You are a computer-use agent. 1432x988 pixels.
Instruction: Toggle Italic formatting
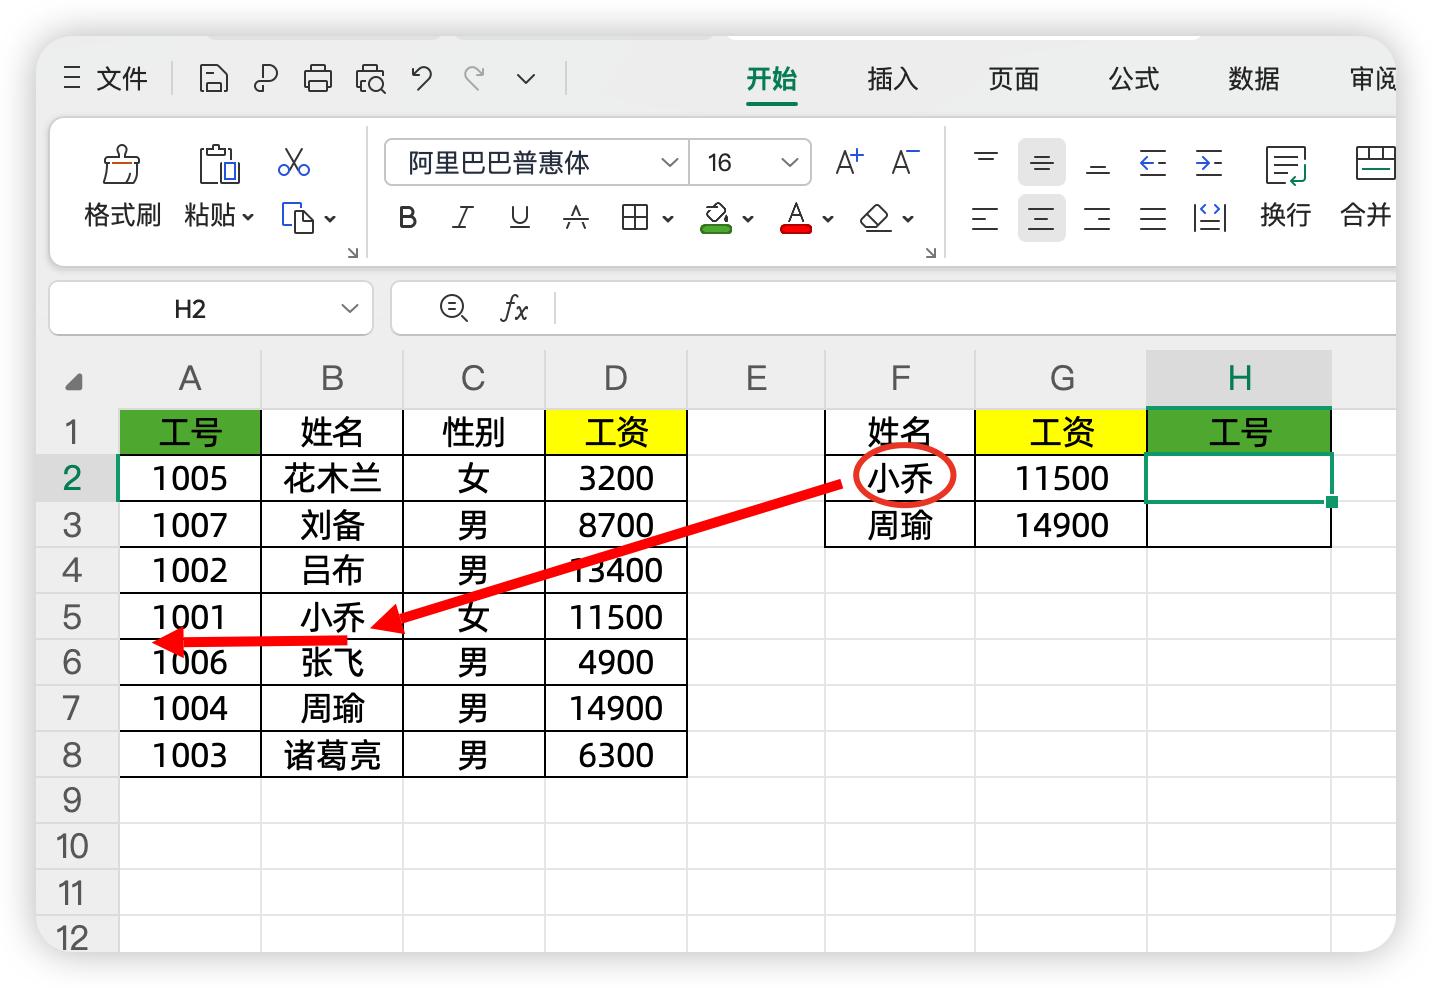coord(463,217)
